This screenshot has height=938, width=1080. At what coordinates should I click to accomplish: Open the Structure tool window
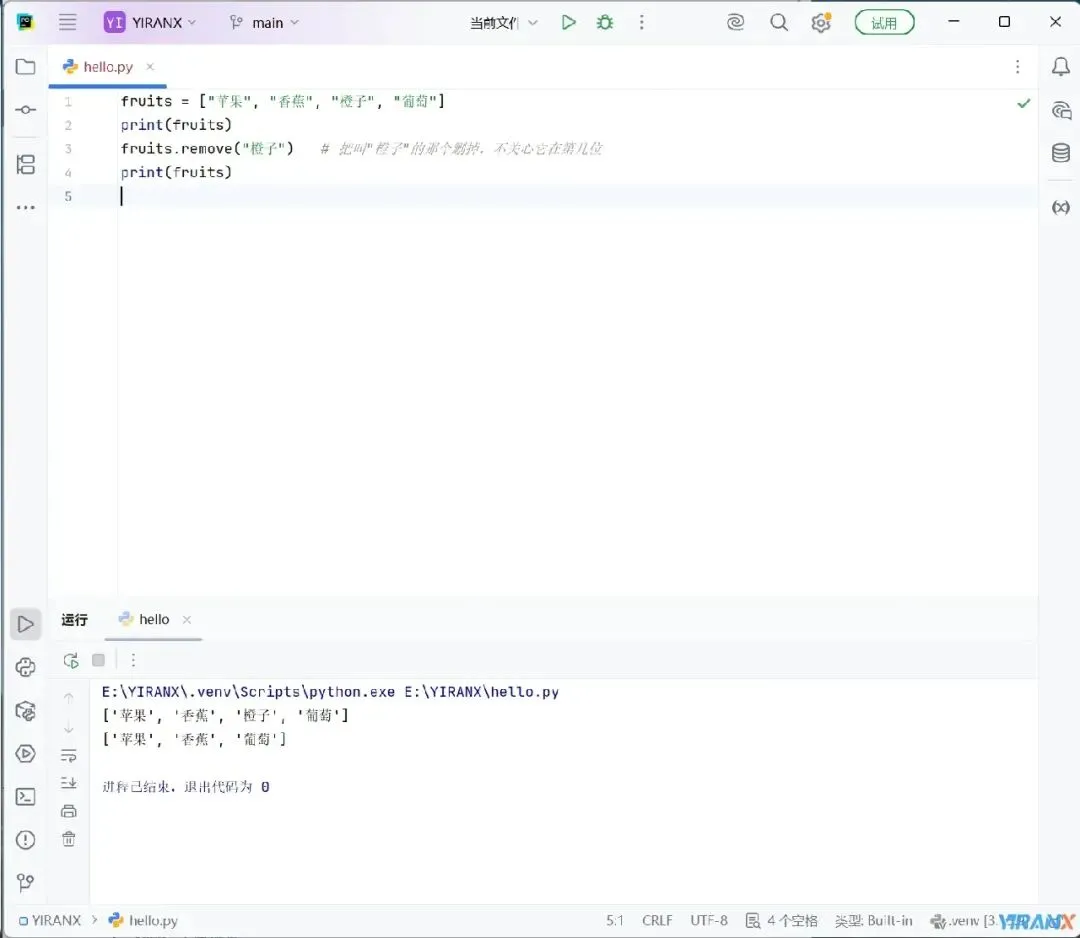(x=25, y=165)
